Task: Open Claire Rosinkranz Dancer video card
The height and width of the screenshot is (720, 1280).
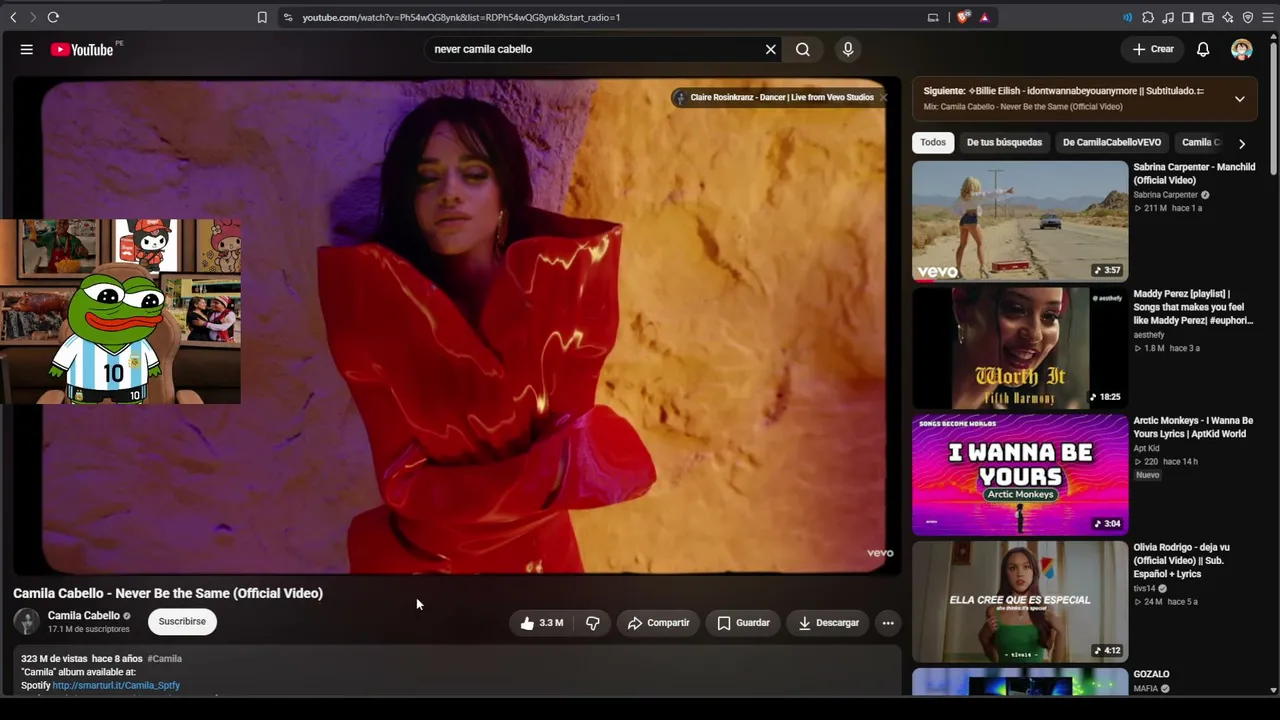Action: (x=780, y=97)
